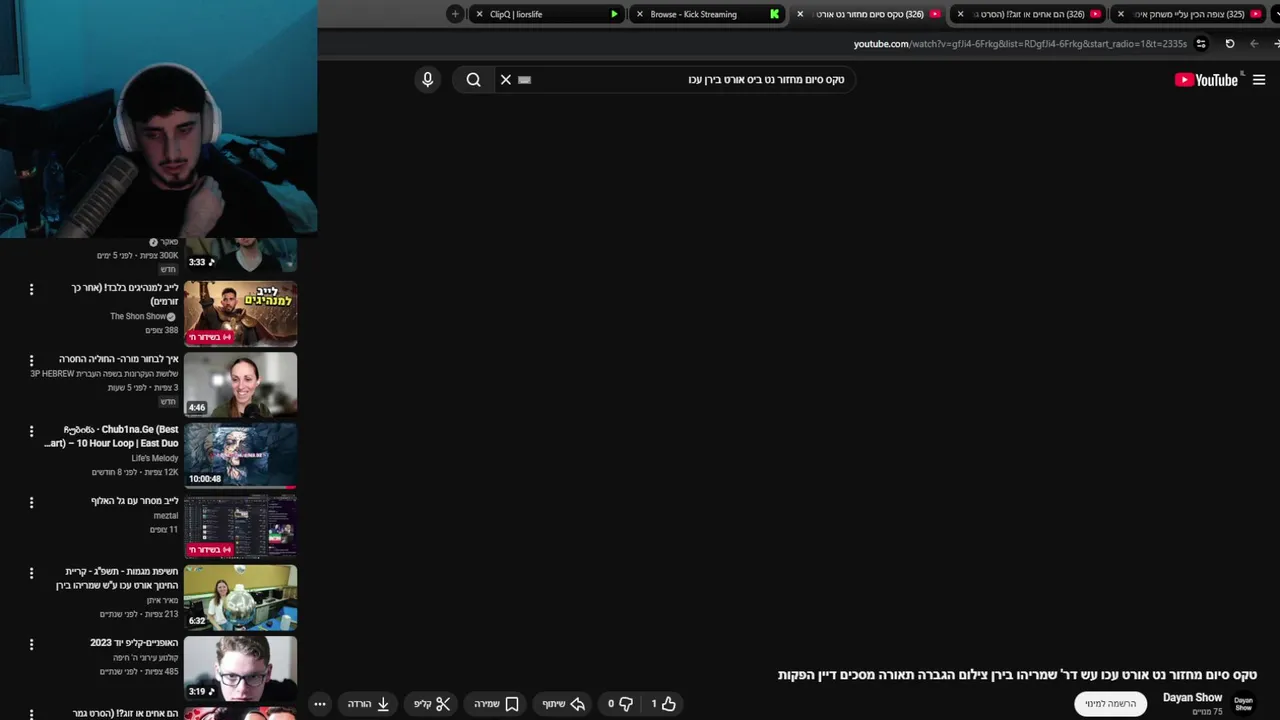This screenshot has width=1280, height=720.
Task: Switch to the Browse - Kick Streaming tab
Action: click(x=707, y=14)
